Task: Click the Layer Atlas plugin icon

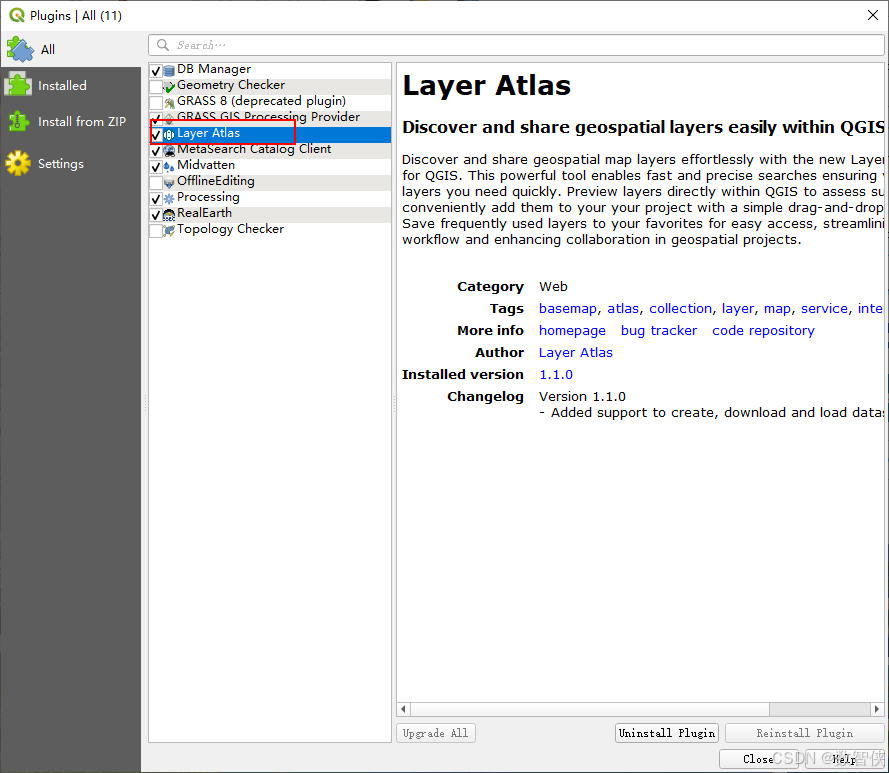Action: tap(169, 135)
